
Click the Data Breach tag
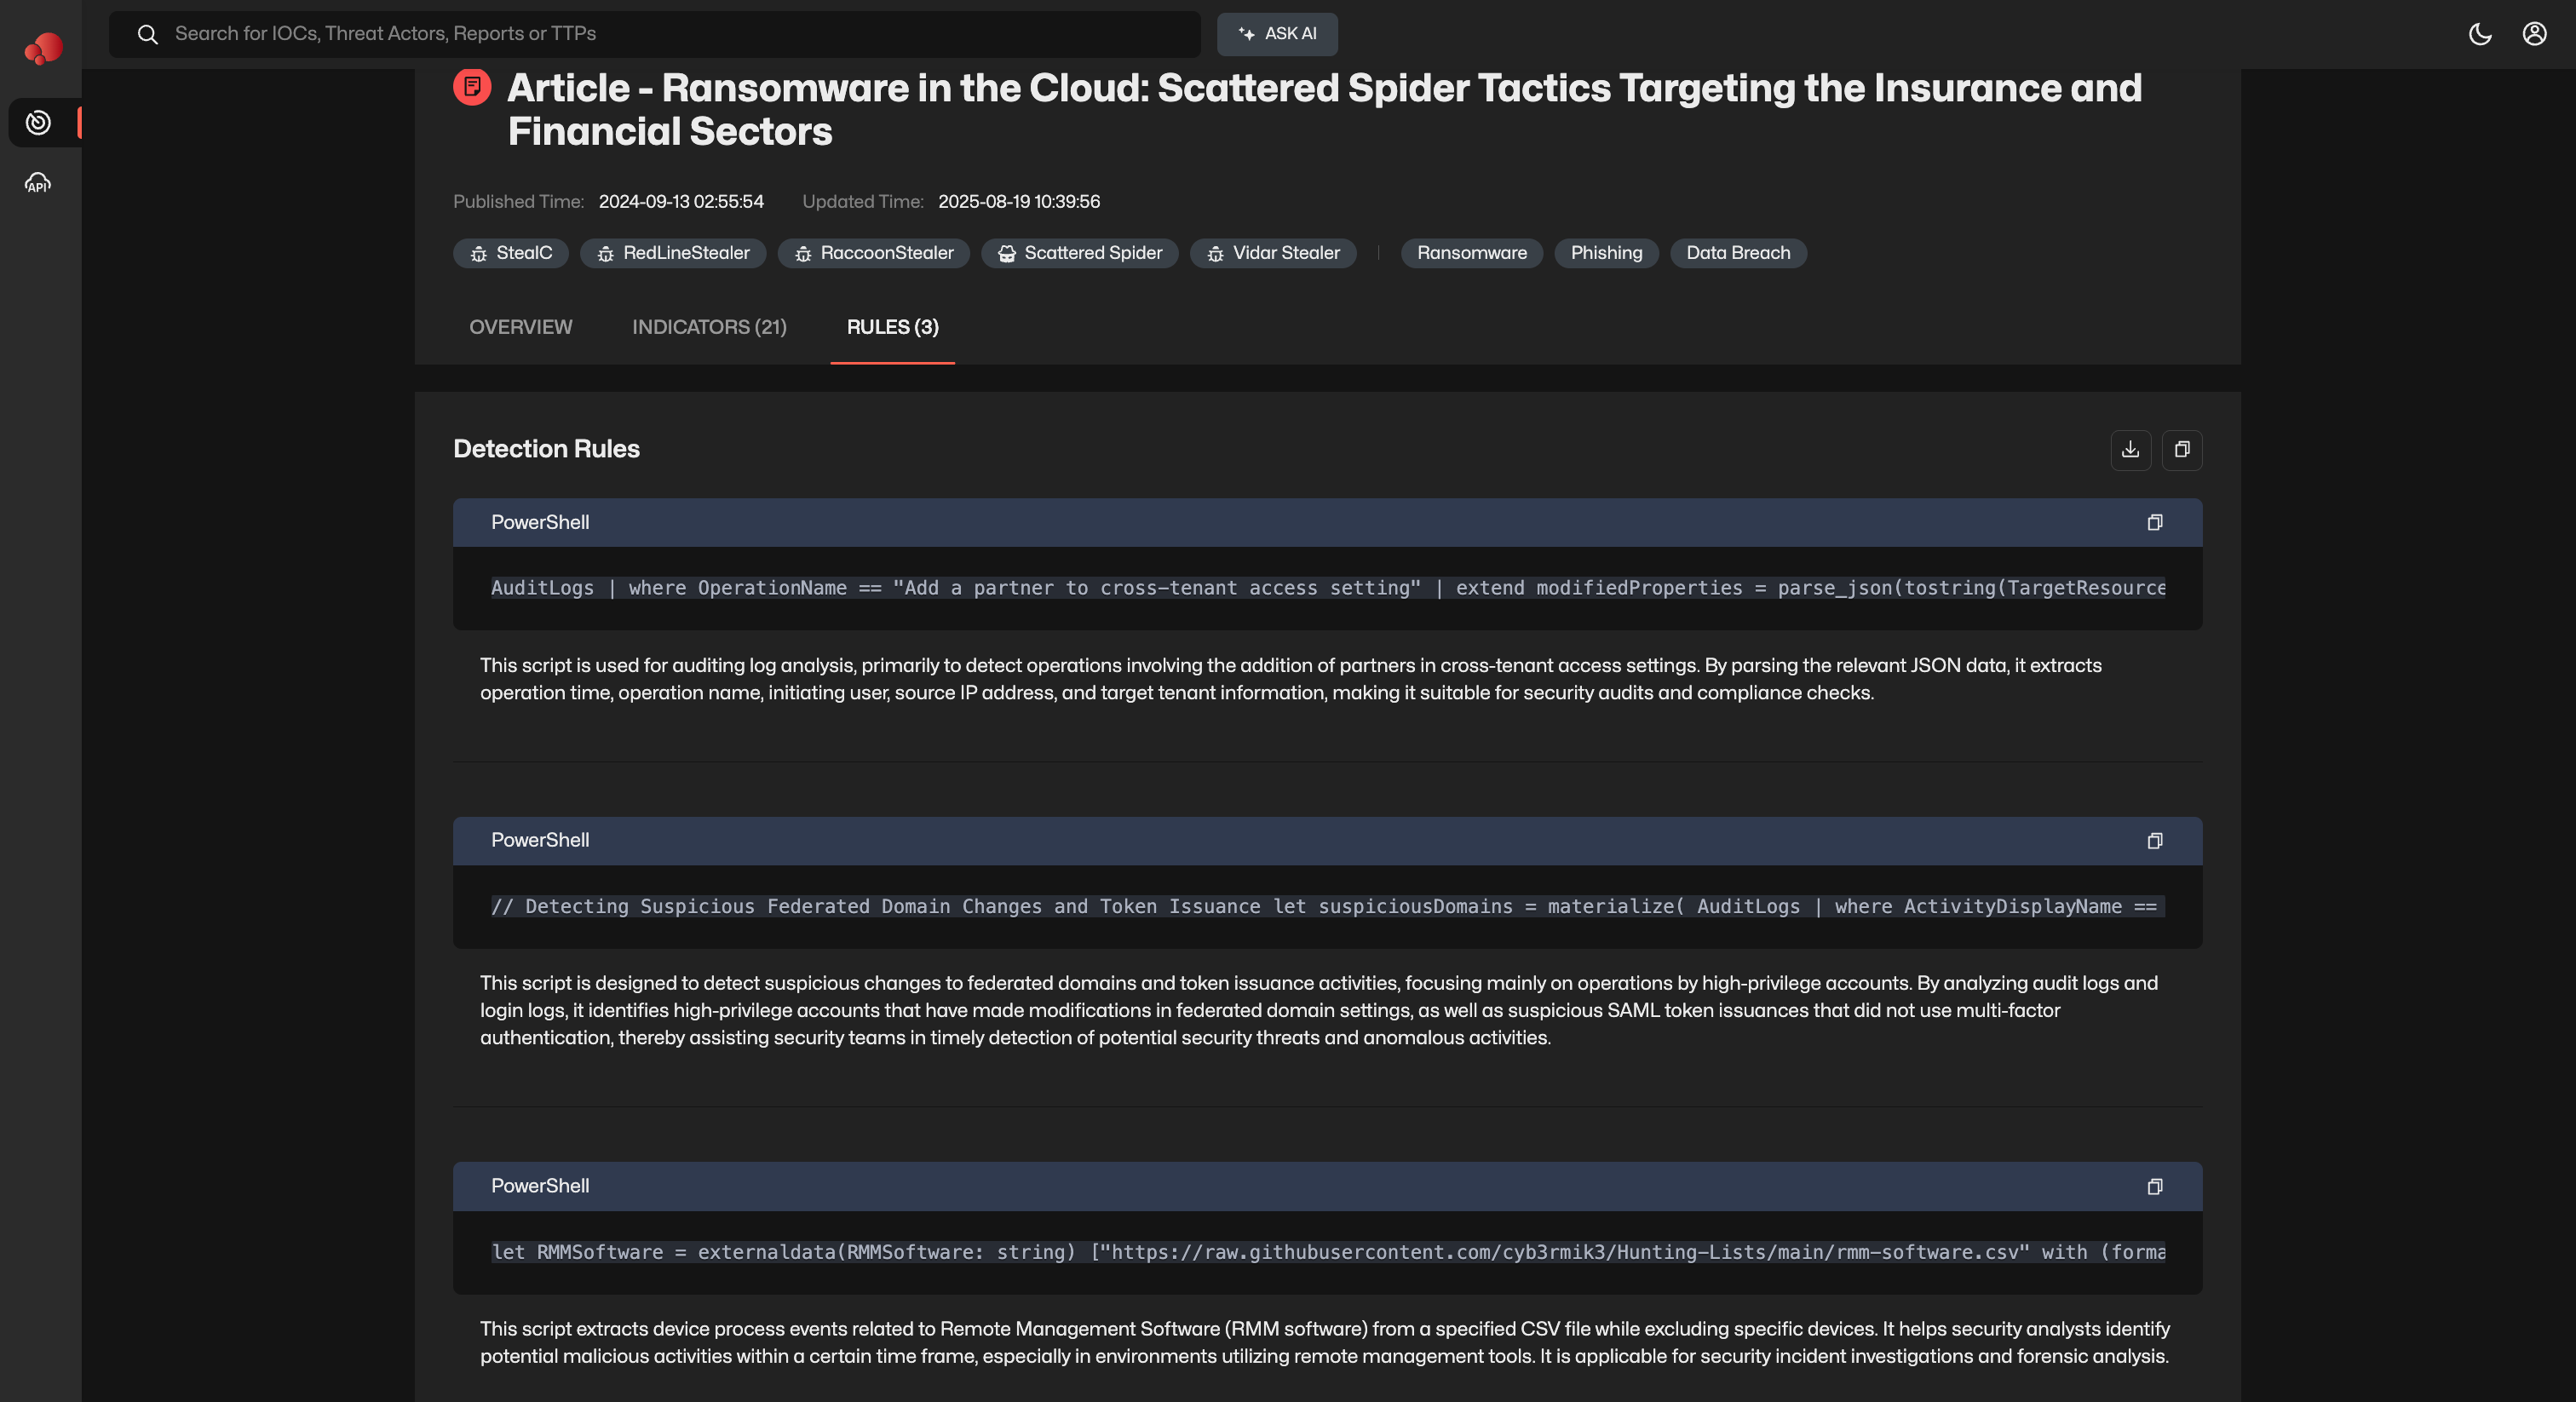[1737, 253]
